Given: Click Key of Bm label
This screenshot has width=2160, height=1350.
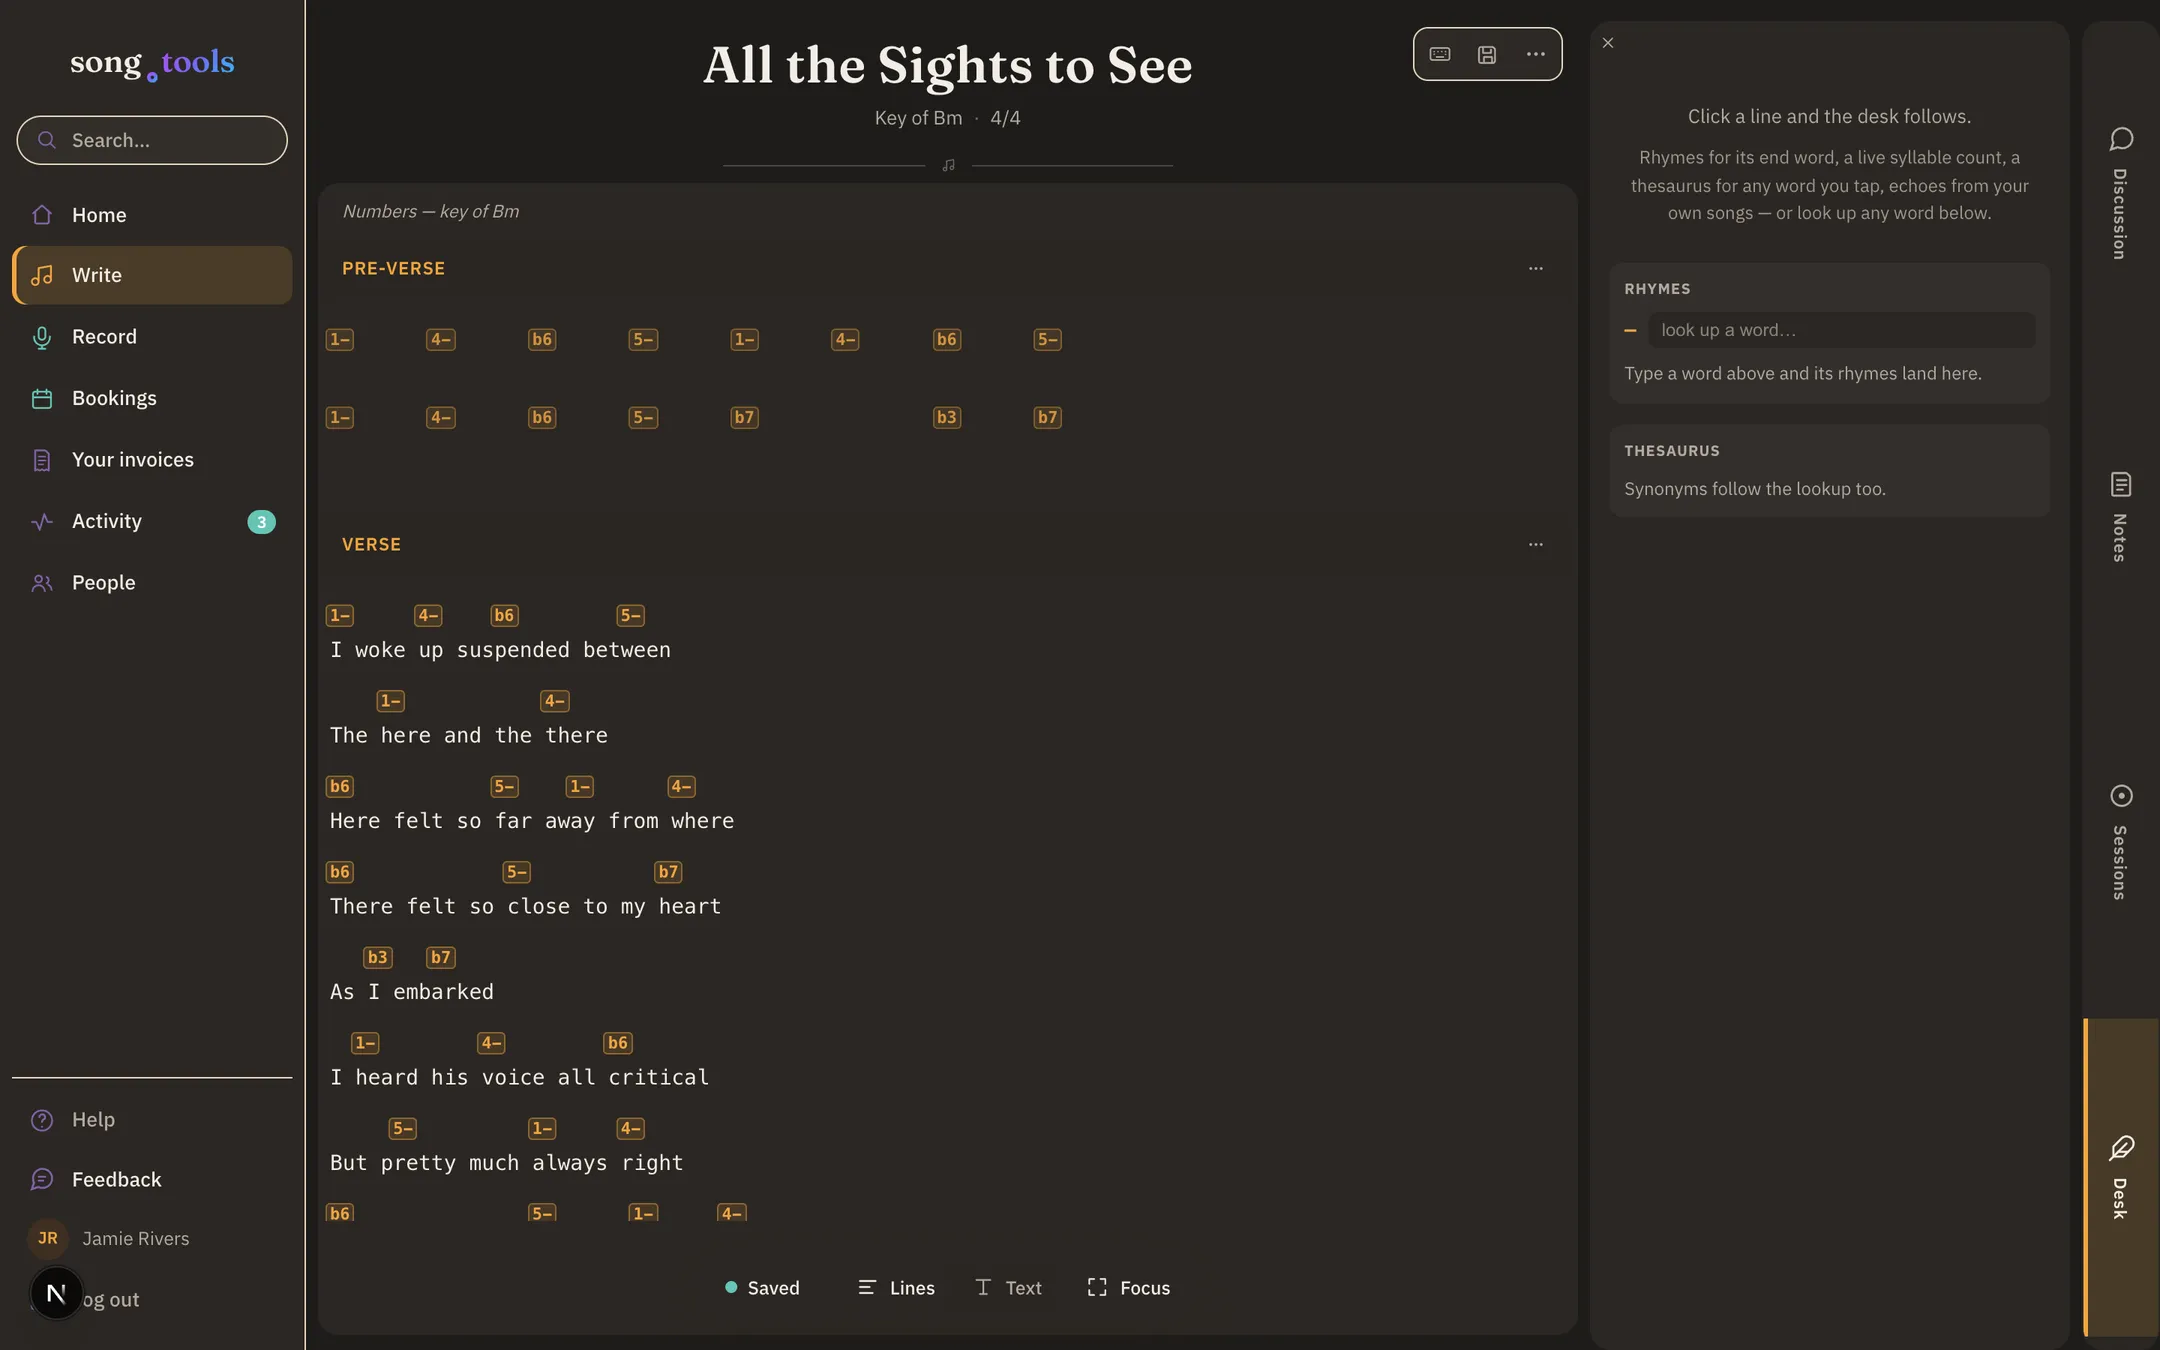Looking at the screenshot, I should (918, 118).
